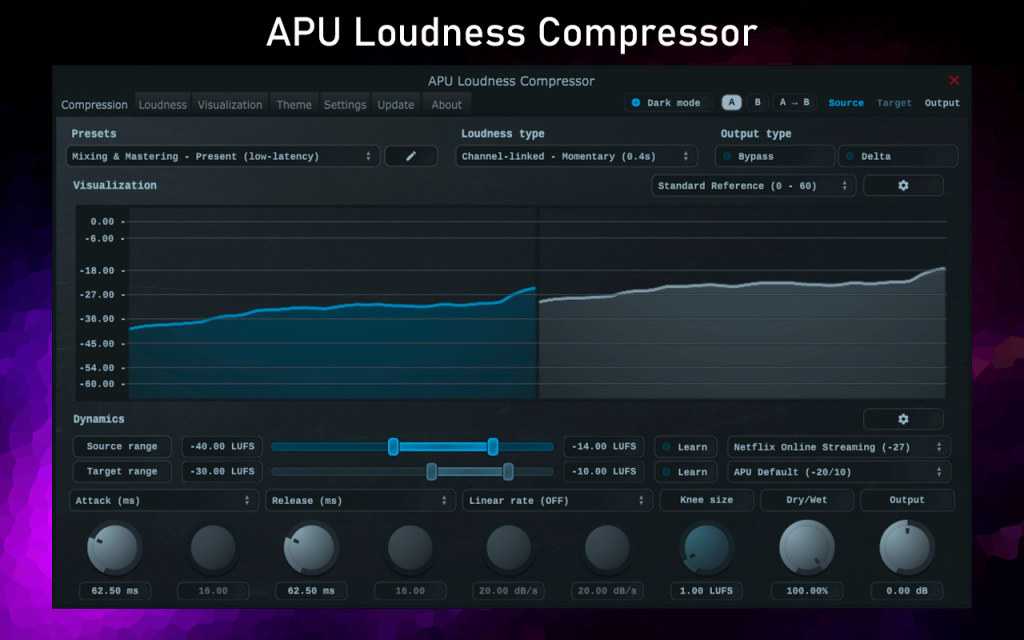This screenshot has width=1024, height=640.
Task: Click the -40.00 LUFS source range field
Action: point(222,447)
